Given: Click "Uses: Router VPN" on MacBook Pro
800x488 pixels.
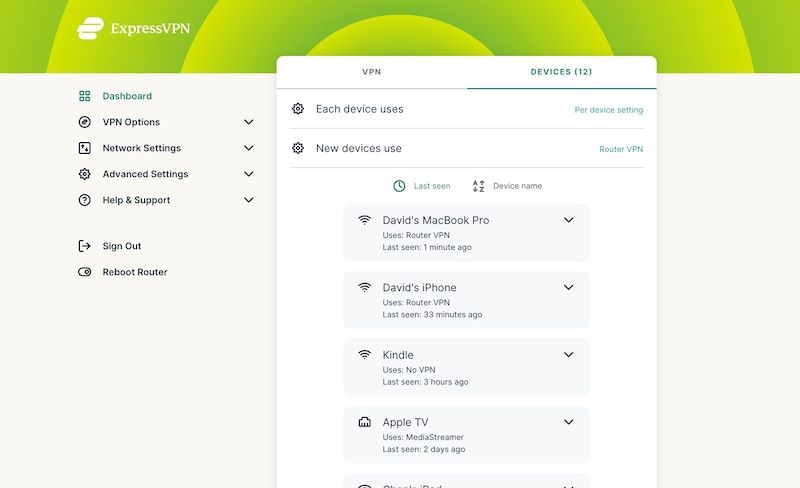Looking at the screenshot, I should 416,235.
